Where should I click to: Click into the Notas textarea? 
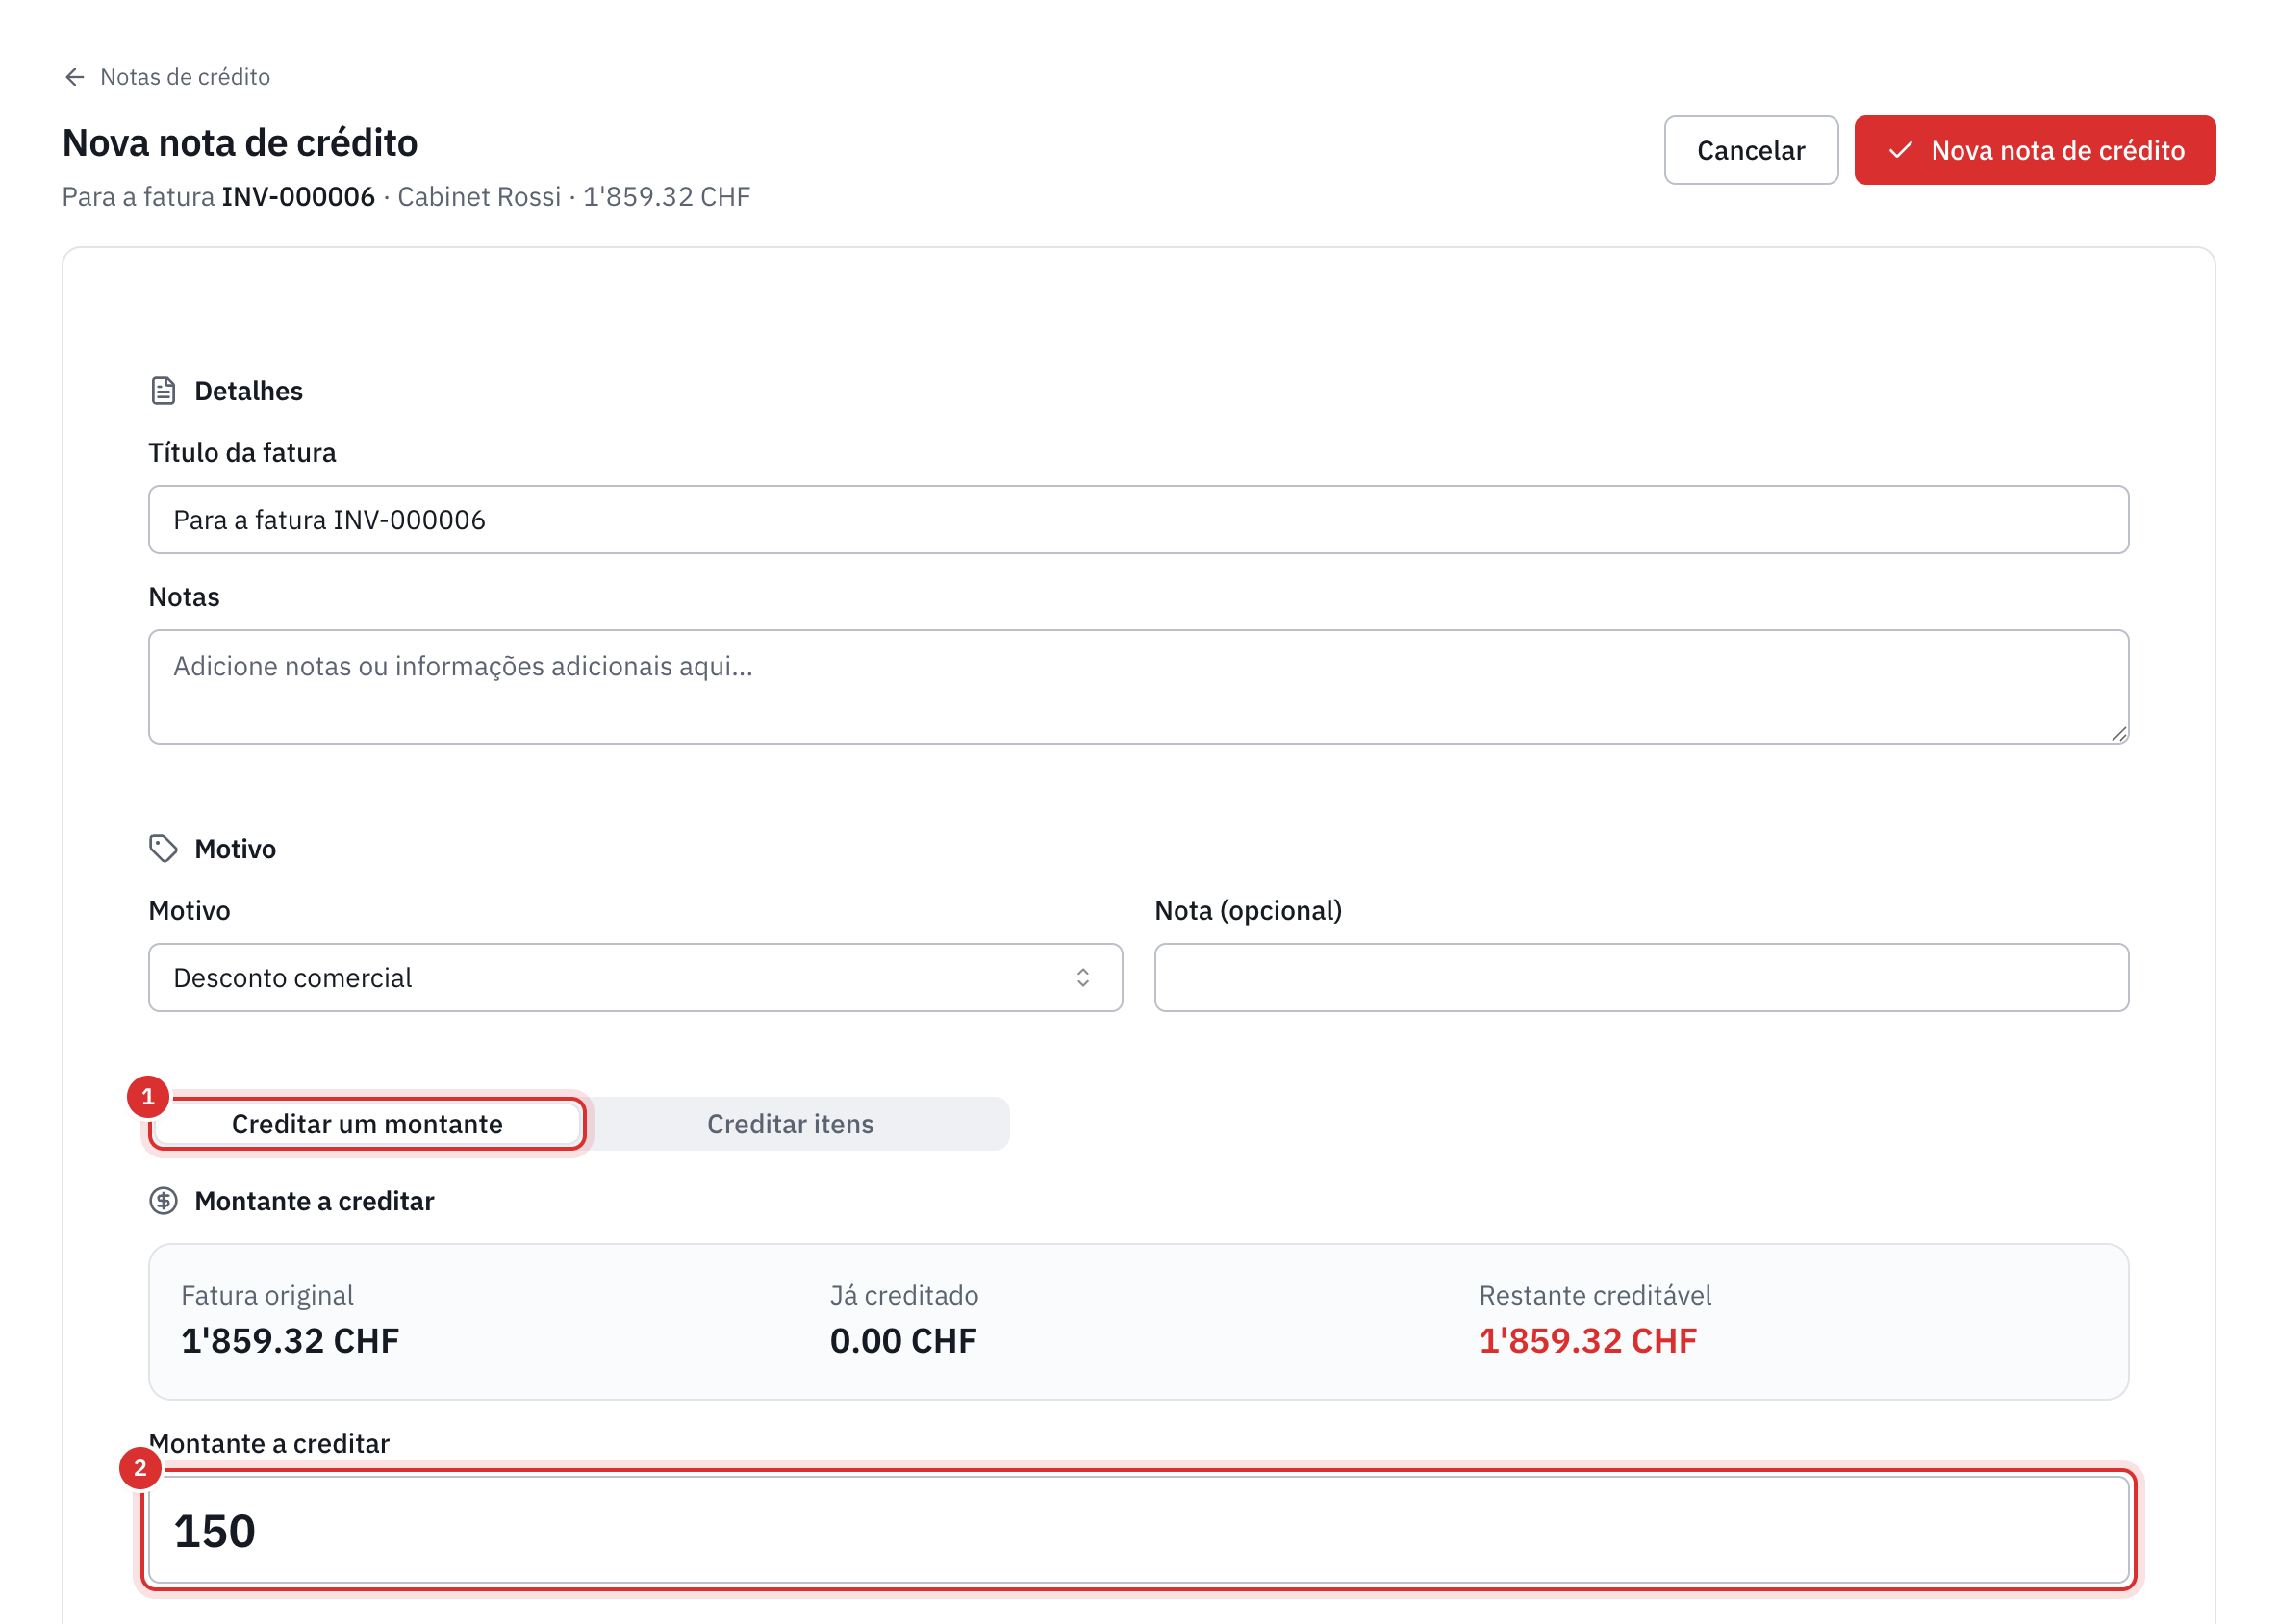coord(1138,687)
